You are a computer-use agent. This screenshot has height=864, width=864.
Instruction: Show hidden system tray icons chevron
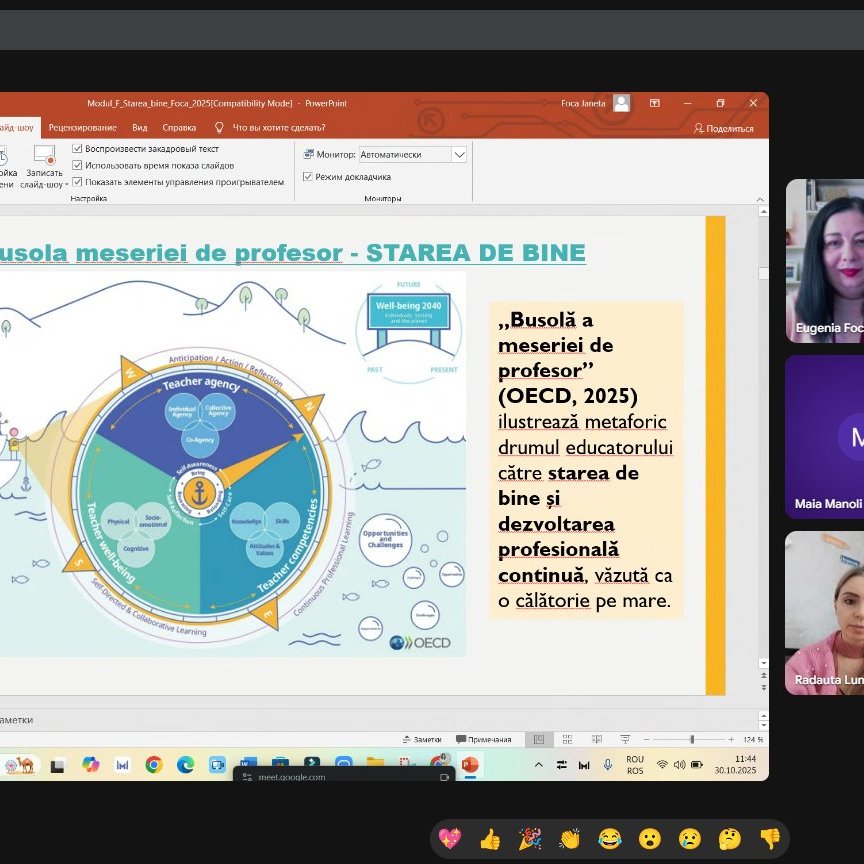(540, 765)
